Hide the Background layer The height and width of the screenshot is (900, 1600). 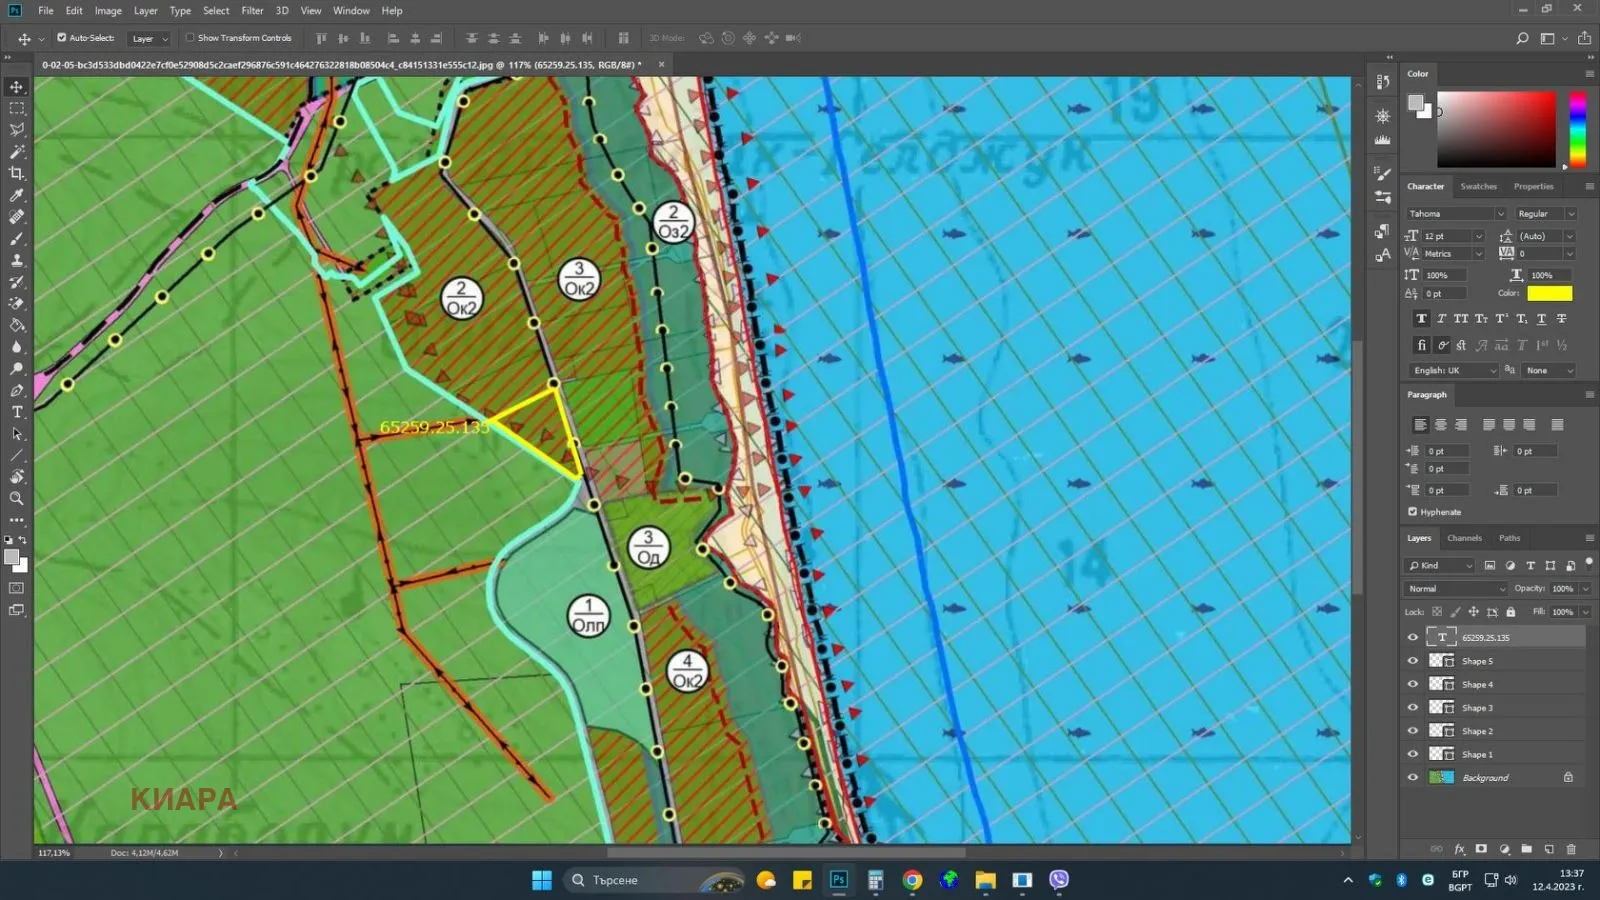(x=1413, y=778)
